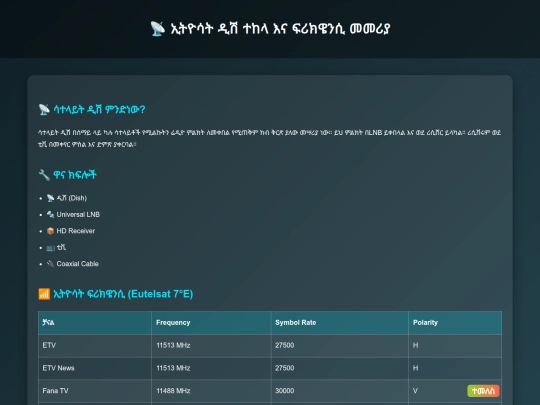Click the 27500 symbol rate in ETV News row
Image resolution: width=540 pixels, height=405 pixels.
[x=340, y=368]
